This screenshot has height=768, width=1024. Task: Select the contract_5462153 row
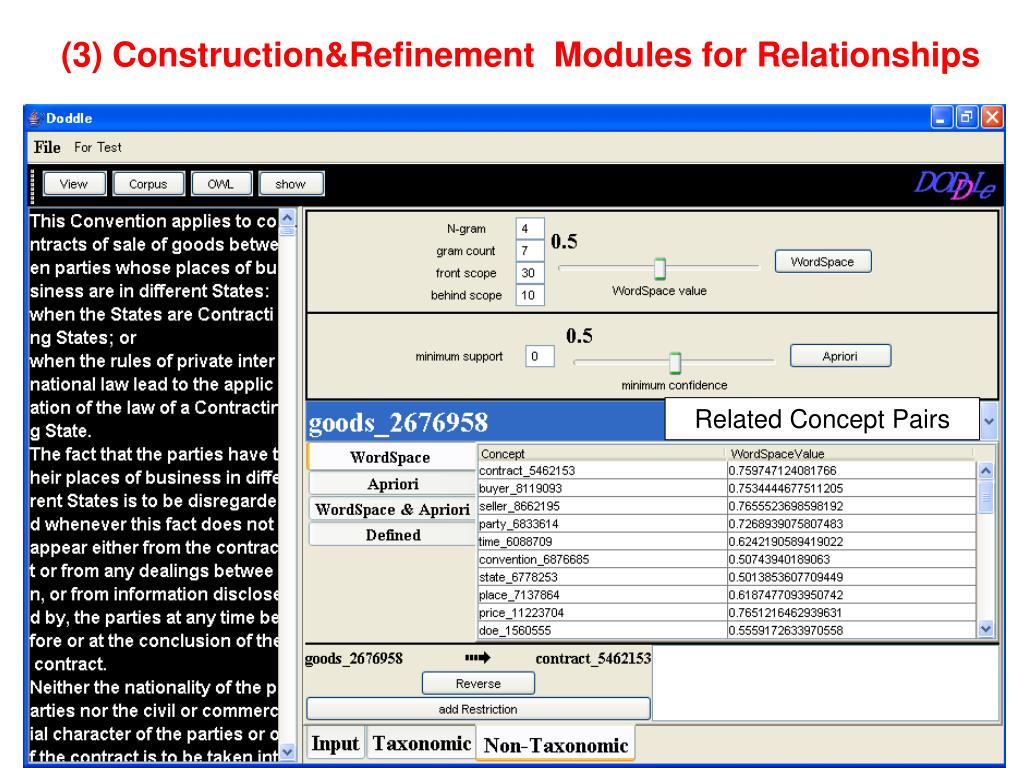coord(727,471)
